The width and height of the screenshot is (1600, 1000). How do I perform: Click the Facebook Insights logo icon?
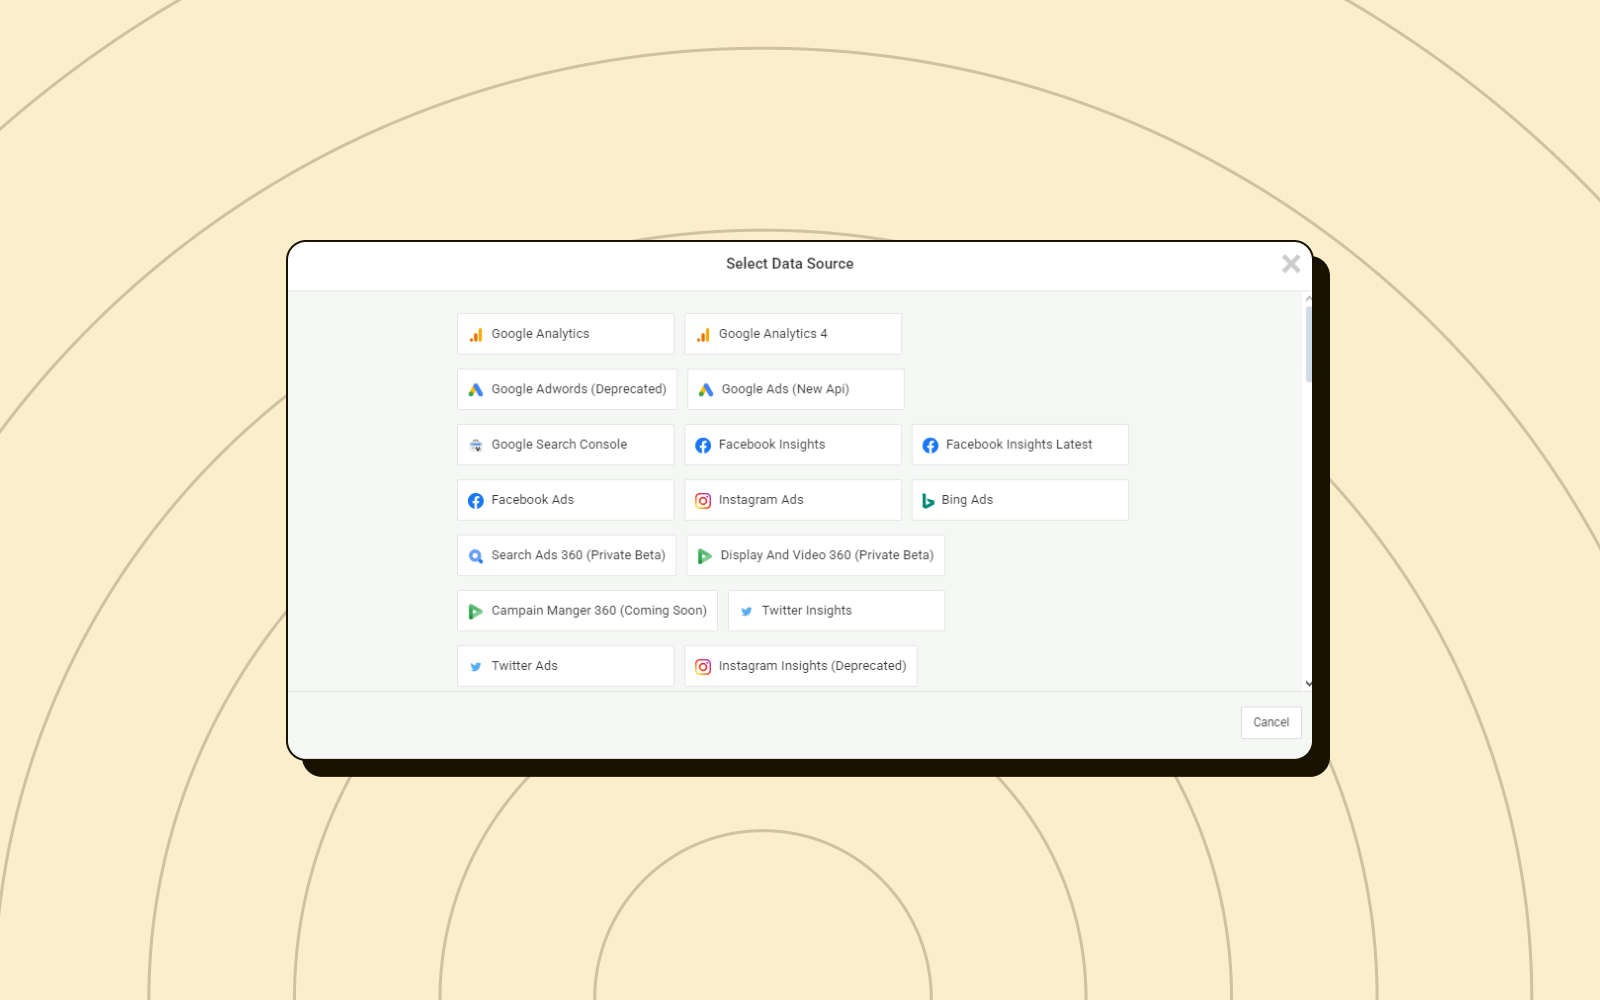point(703,445)
